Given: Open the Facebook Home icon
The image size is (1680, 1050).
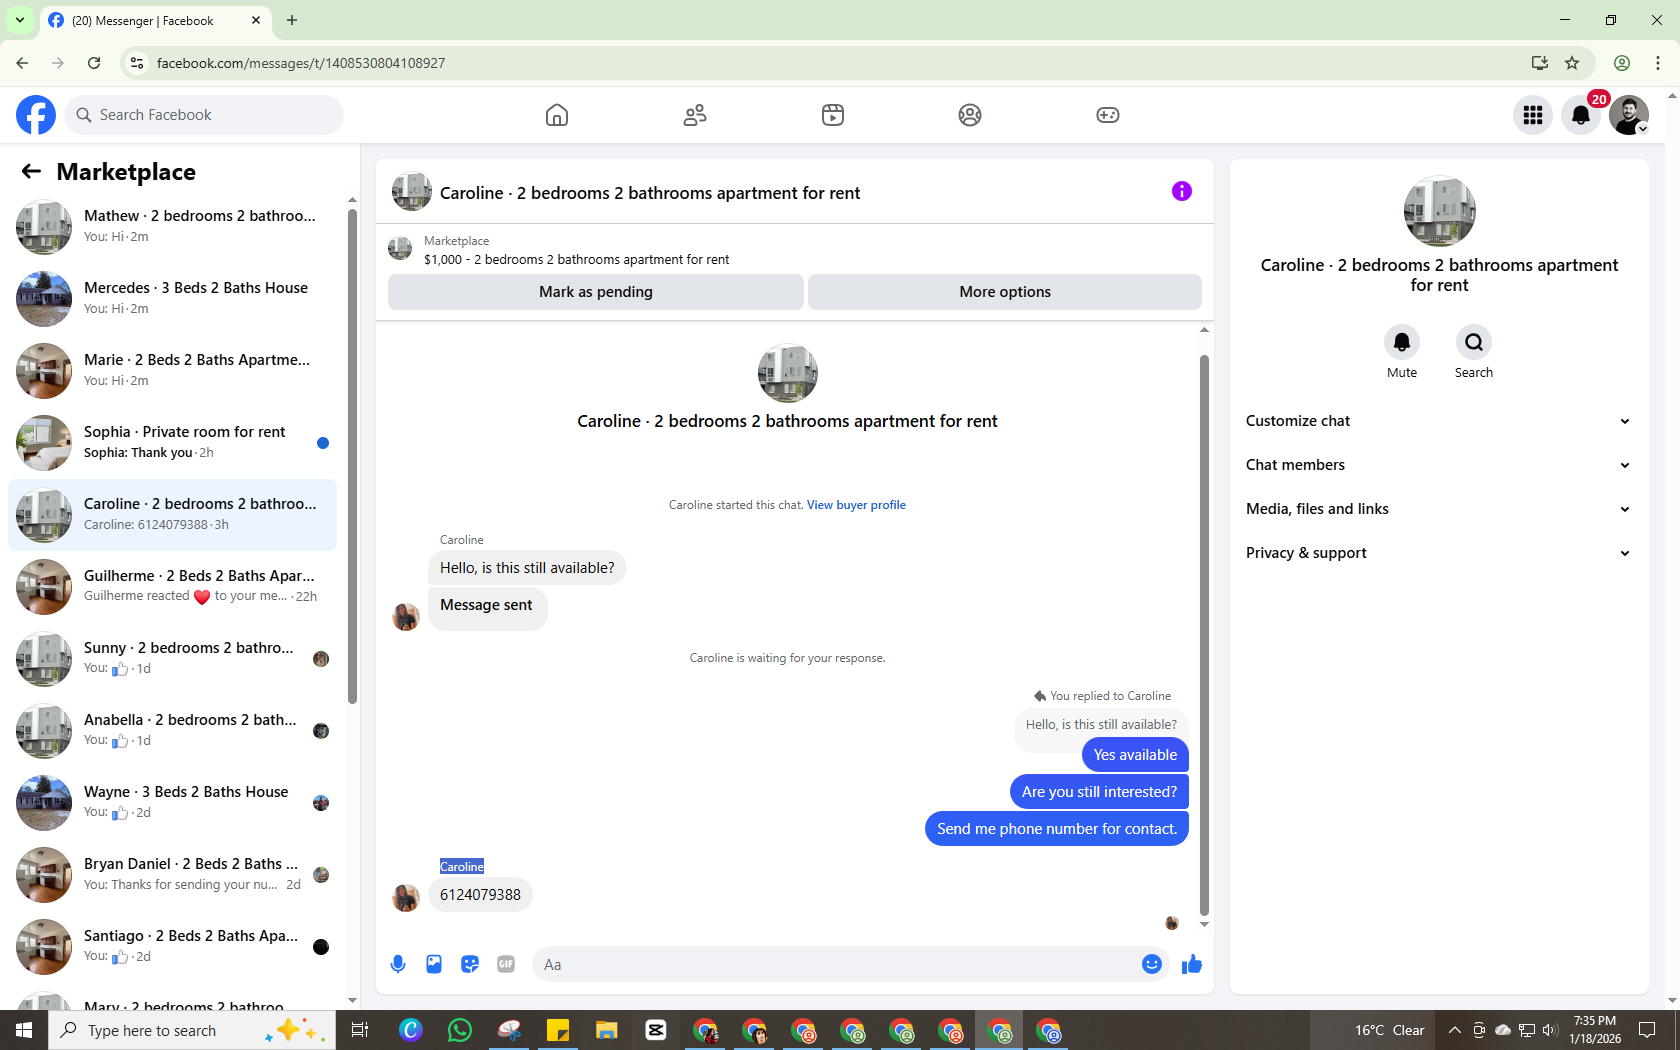Looking at the screenshot, I should coord(557,115).
